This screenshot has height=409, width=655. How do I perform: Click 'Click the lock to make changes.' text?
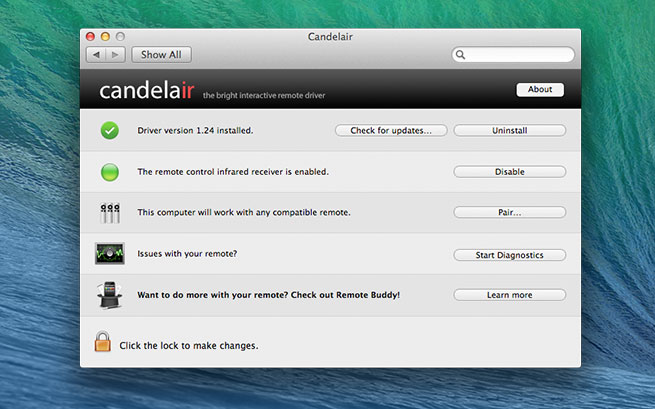(x=189, y=345)
